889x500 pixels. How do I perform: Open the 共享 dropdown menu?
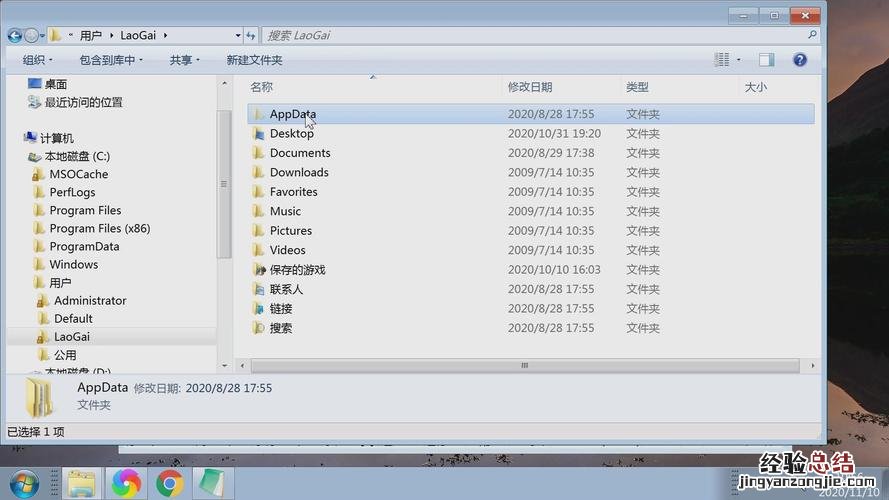tap(185, 60)
